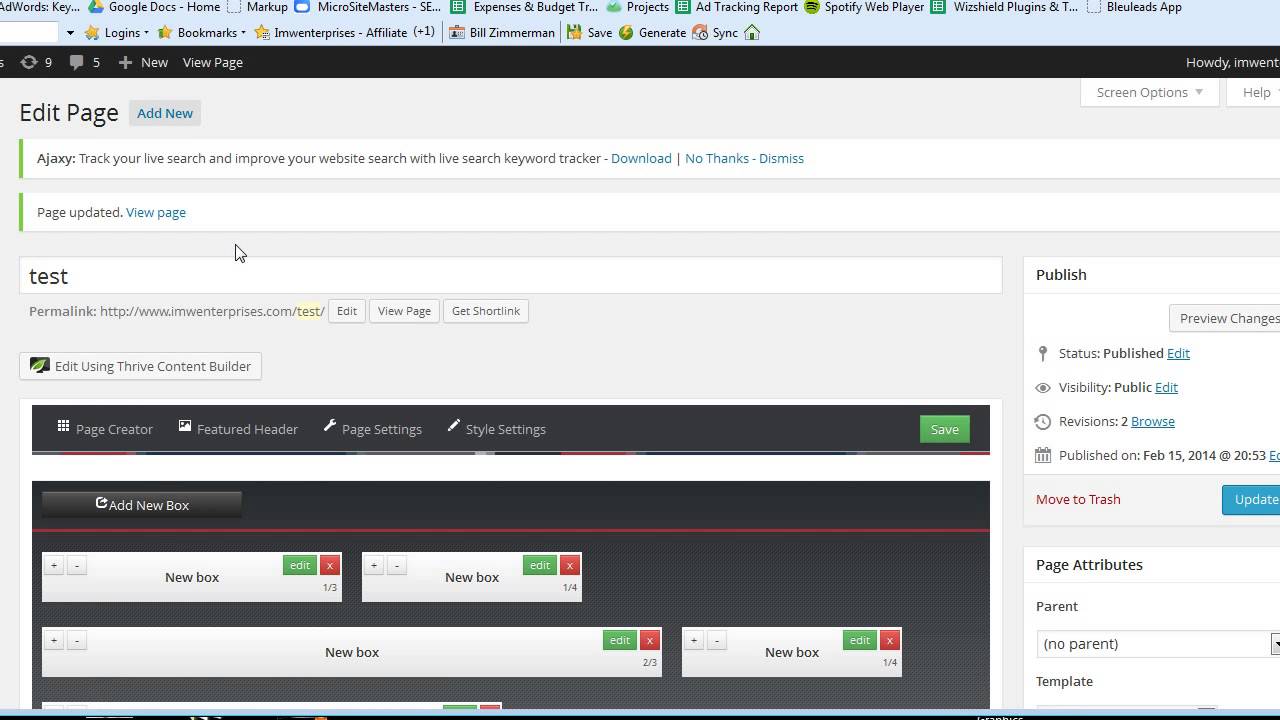The image size is (1280, 720).
Task: Click the Add New Box button
Action: coord(142,505)
